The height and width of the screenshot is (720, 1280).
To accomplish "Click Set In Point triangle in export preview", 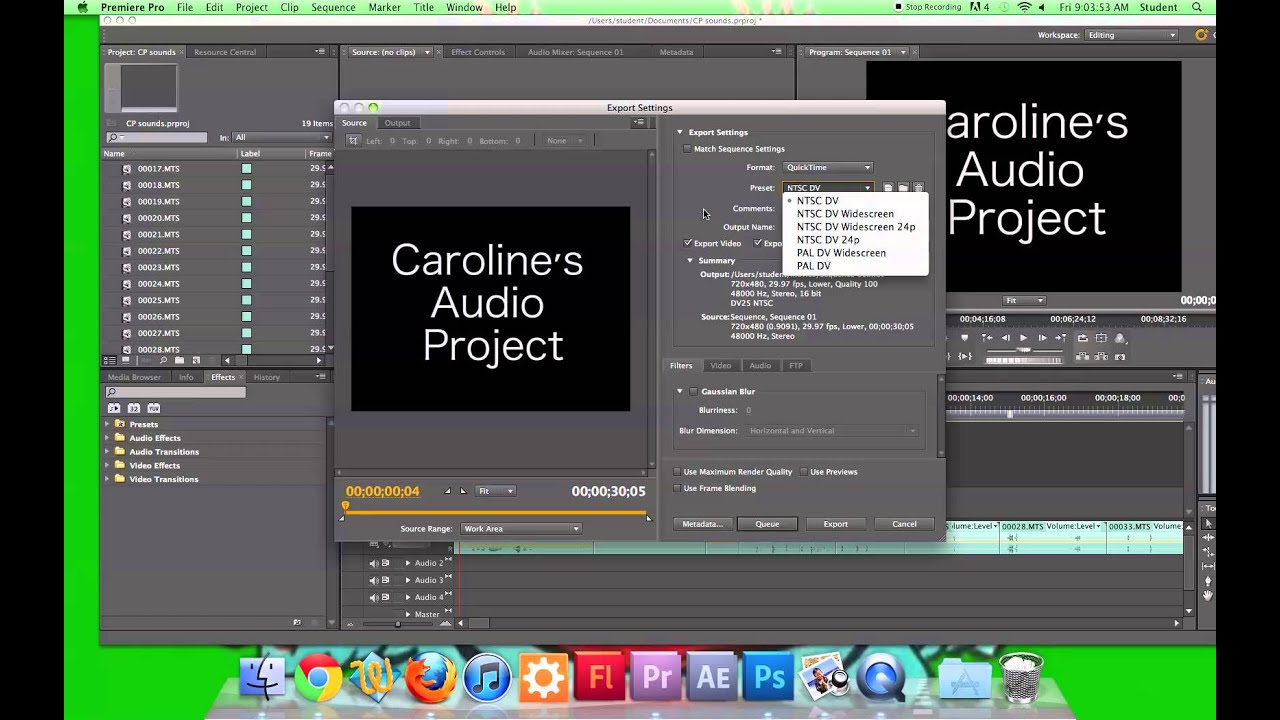I will pyautogui.click(x=448, y=491).
